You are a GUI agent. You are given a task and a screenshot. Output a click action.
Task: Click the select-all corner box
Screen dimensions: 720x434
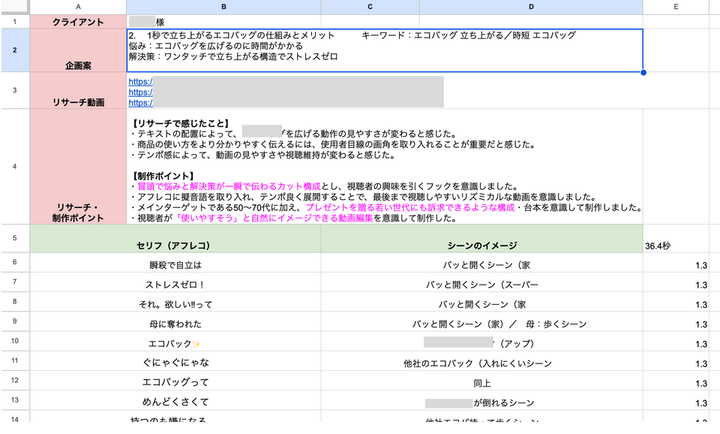click(x=15, y=7)
